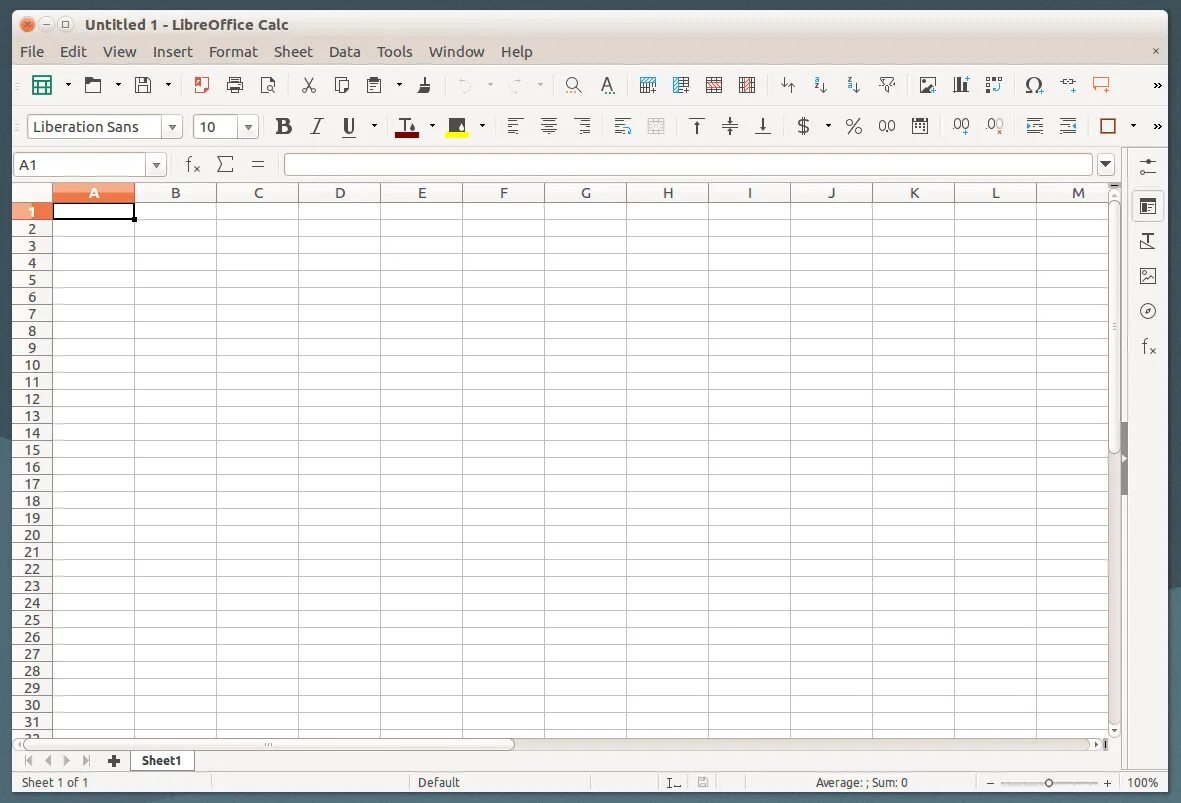Open Function Wizard fx icon
This screenshot has width=1181, height=803.
point(193,164)
